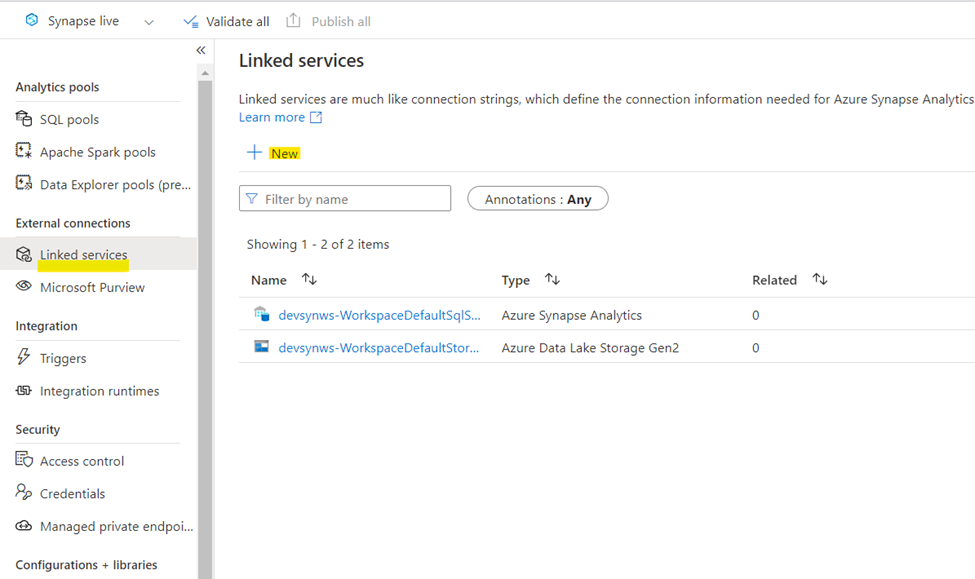Open the devsynws-WorkspaceDefaultStorage linked service
Viewport: 975px width, 579px height.
(378, 348)
